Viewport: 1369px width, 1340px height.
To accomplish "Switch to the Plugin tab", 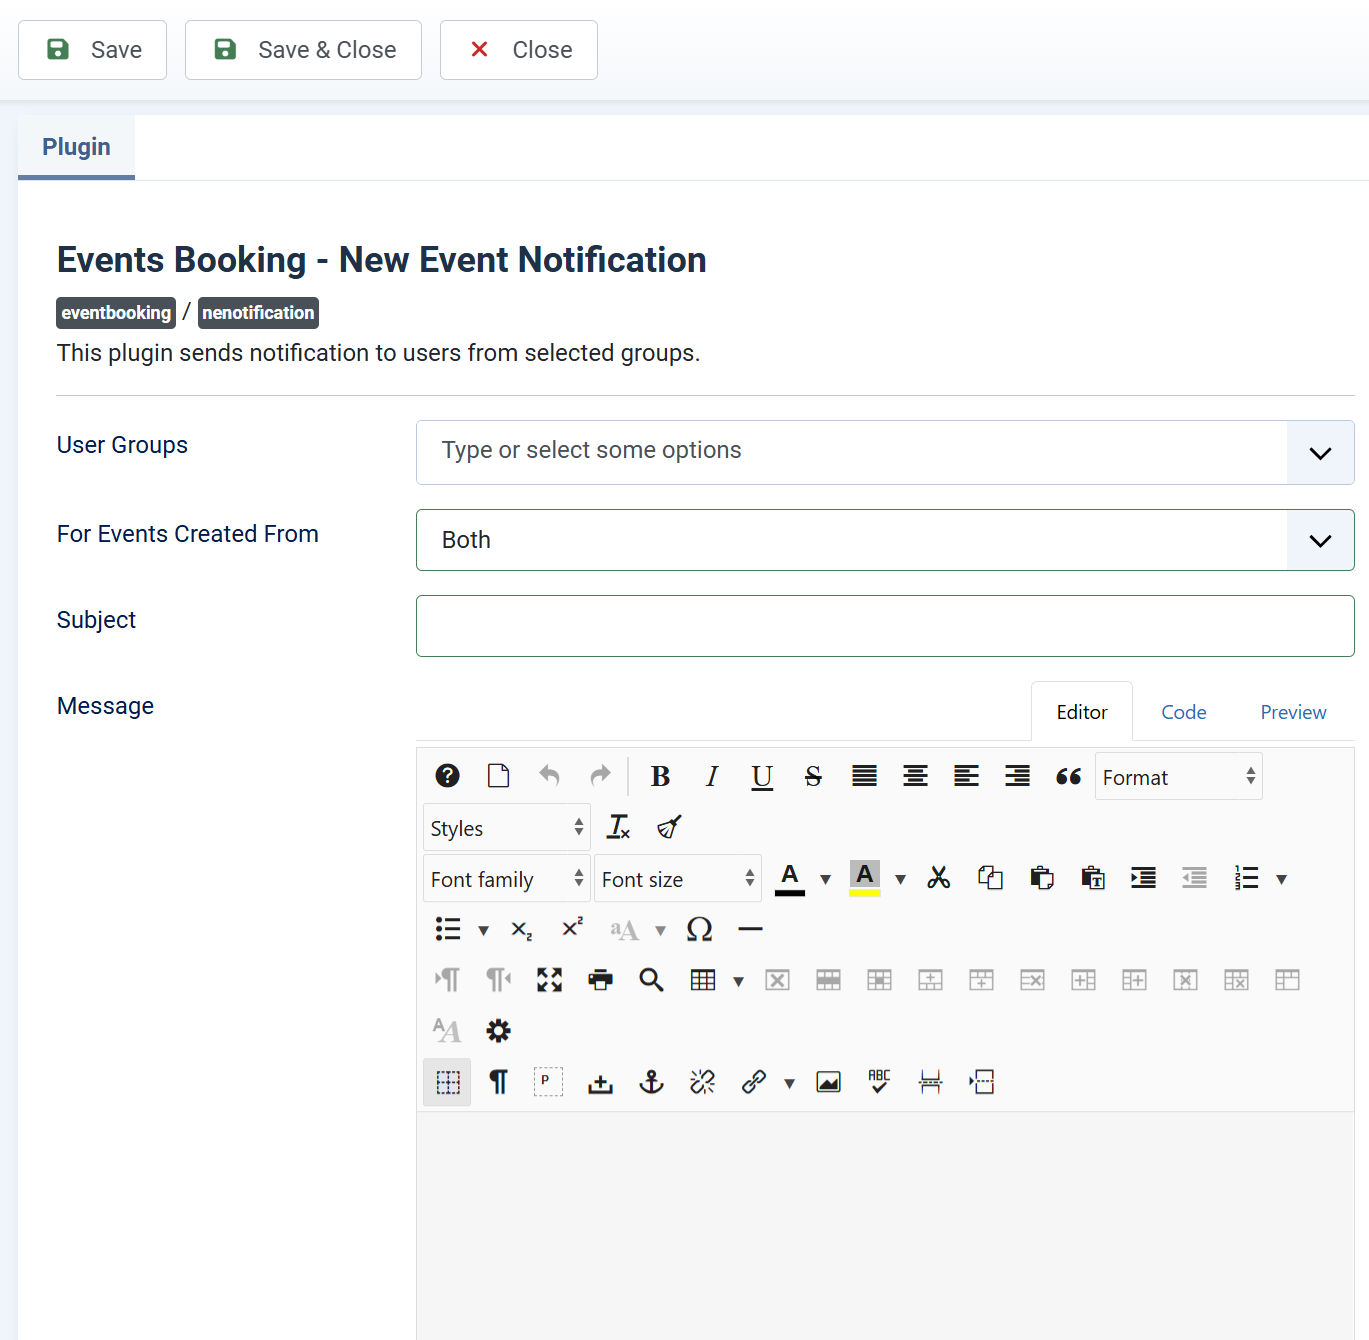I will pyautogui.click(x=76, y=147).
